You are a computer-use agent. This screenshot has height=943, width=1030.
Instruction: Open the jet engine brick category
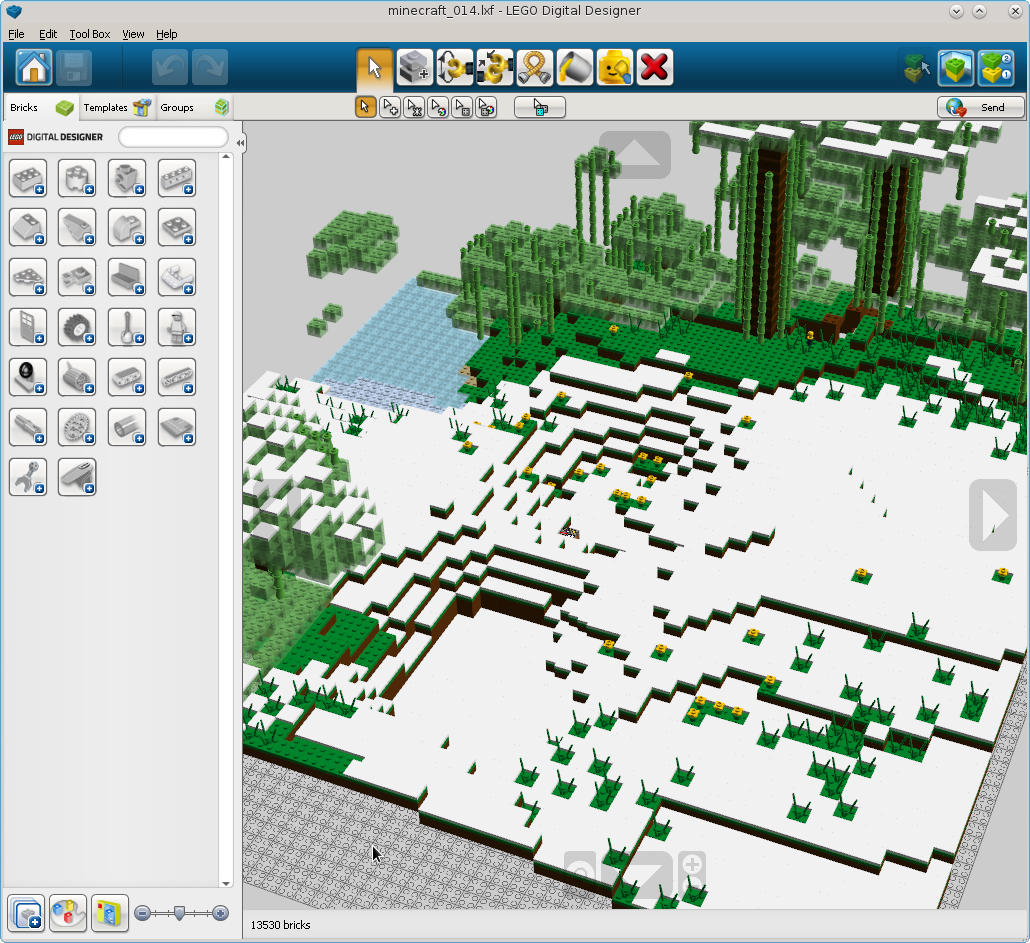77,377
